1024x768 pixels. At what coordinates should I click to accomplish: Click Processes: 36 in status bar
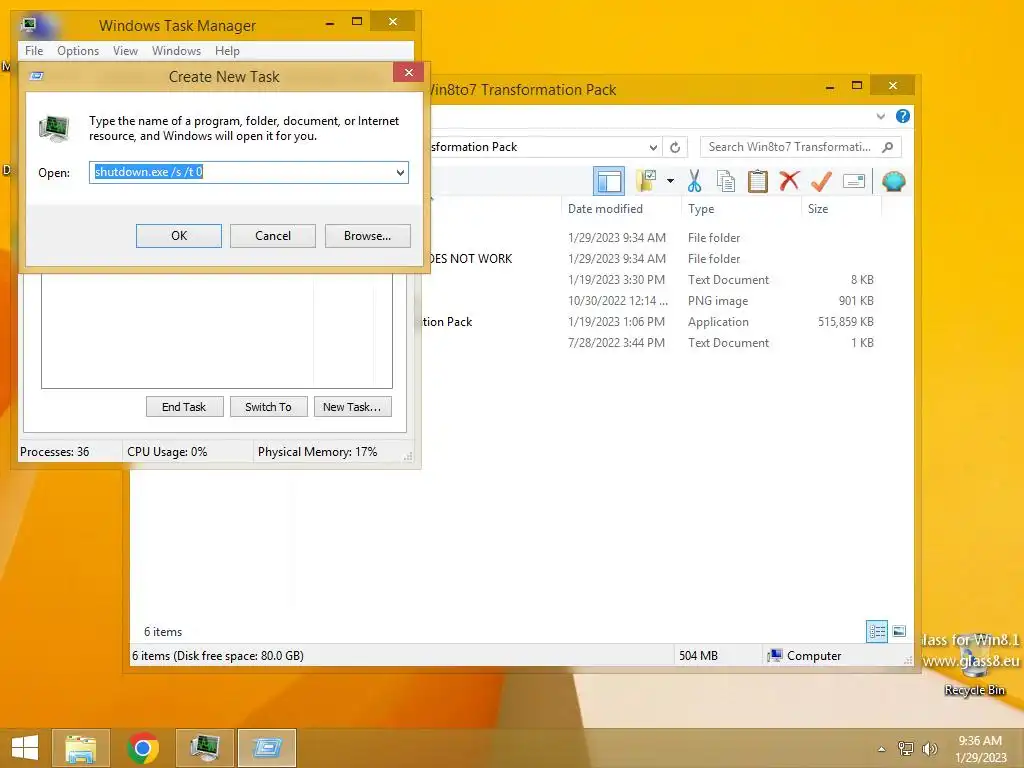click(x=55, y=452)
